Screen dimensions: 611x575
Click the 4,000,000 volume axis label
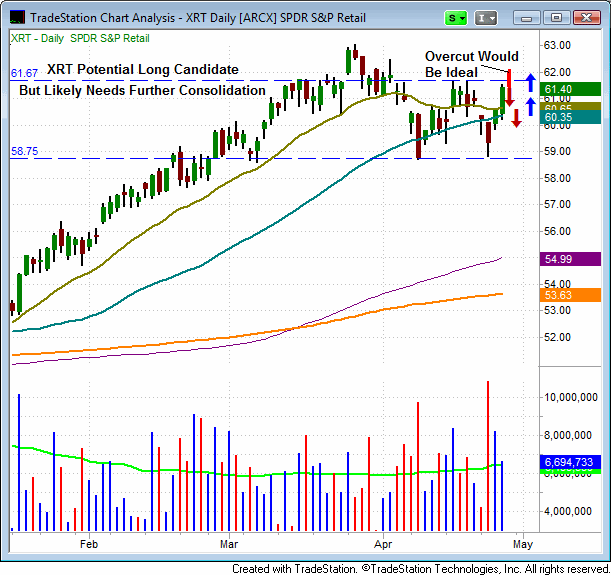[x=568, y=511]
